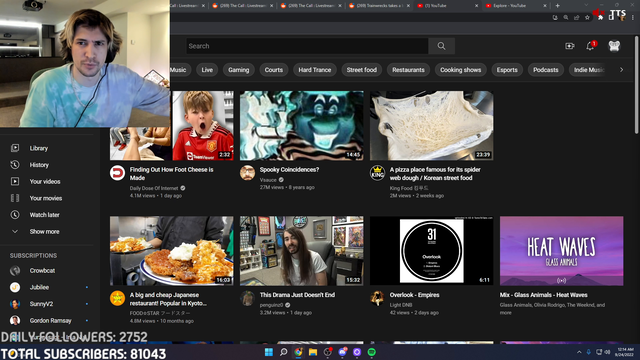
Task: Switch to the Trainwrecks takes browser tab
Action: coord(380,6)
